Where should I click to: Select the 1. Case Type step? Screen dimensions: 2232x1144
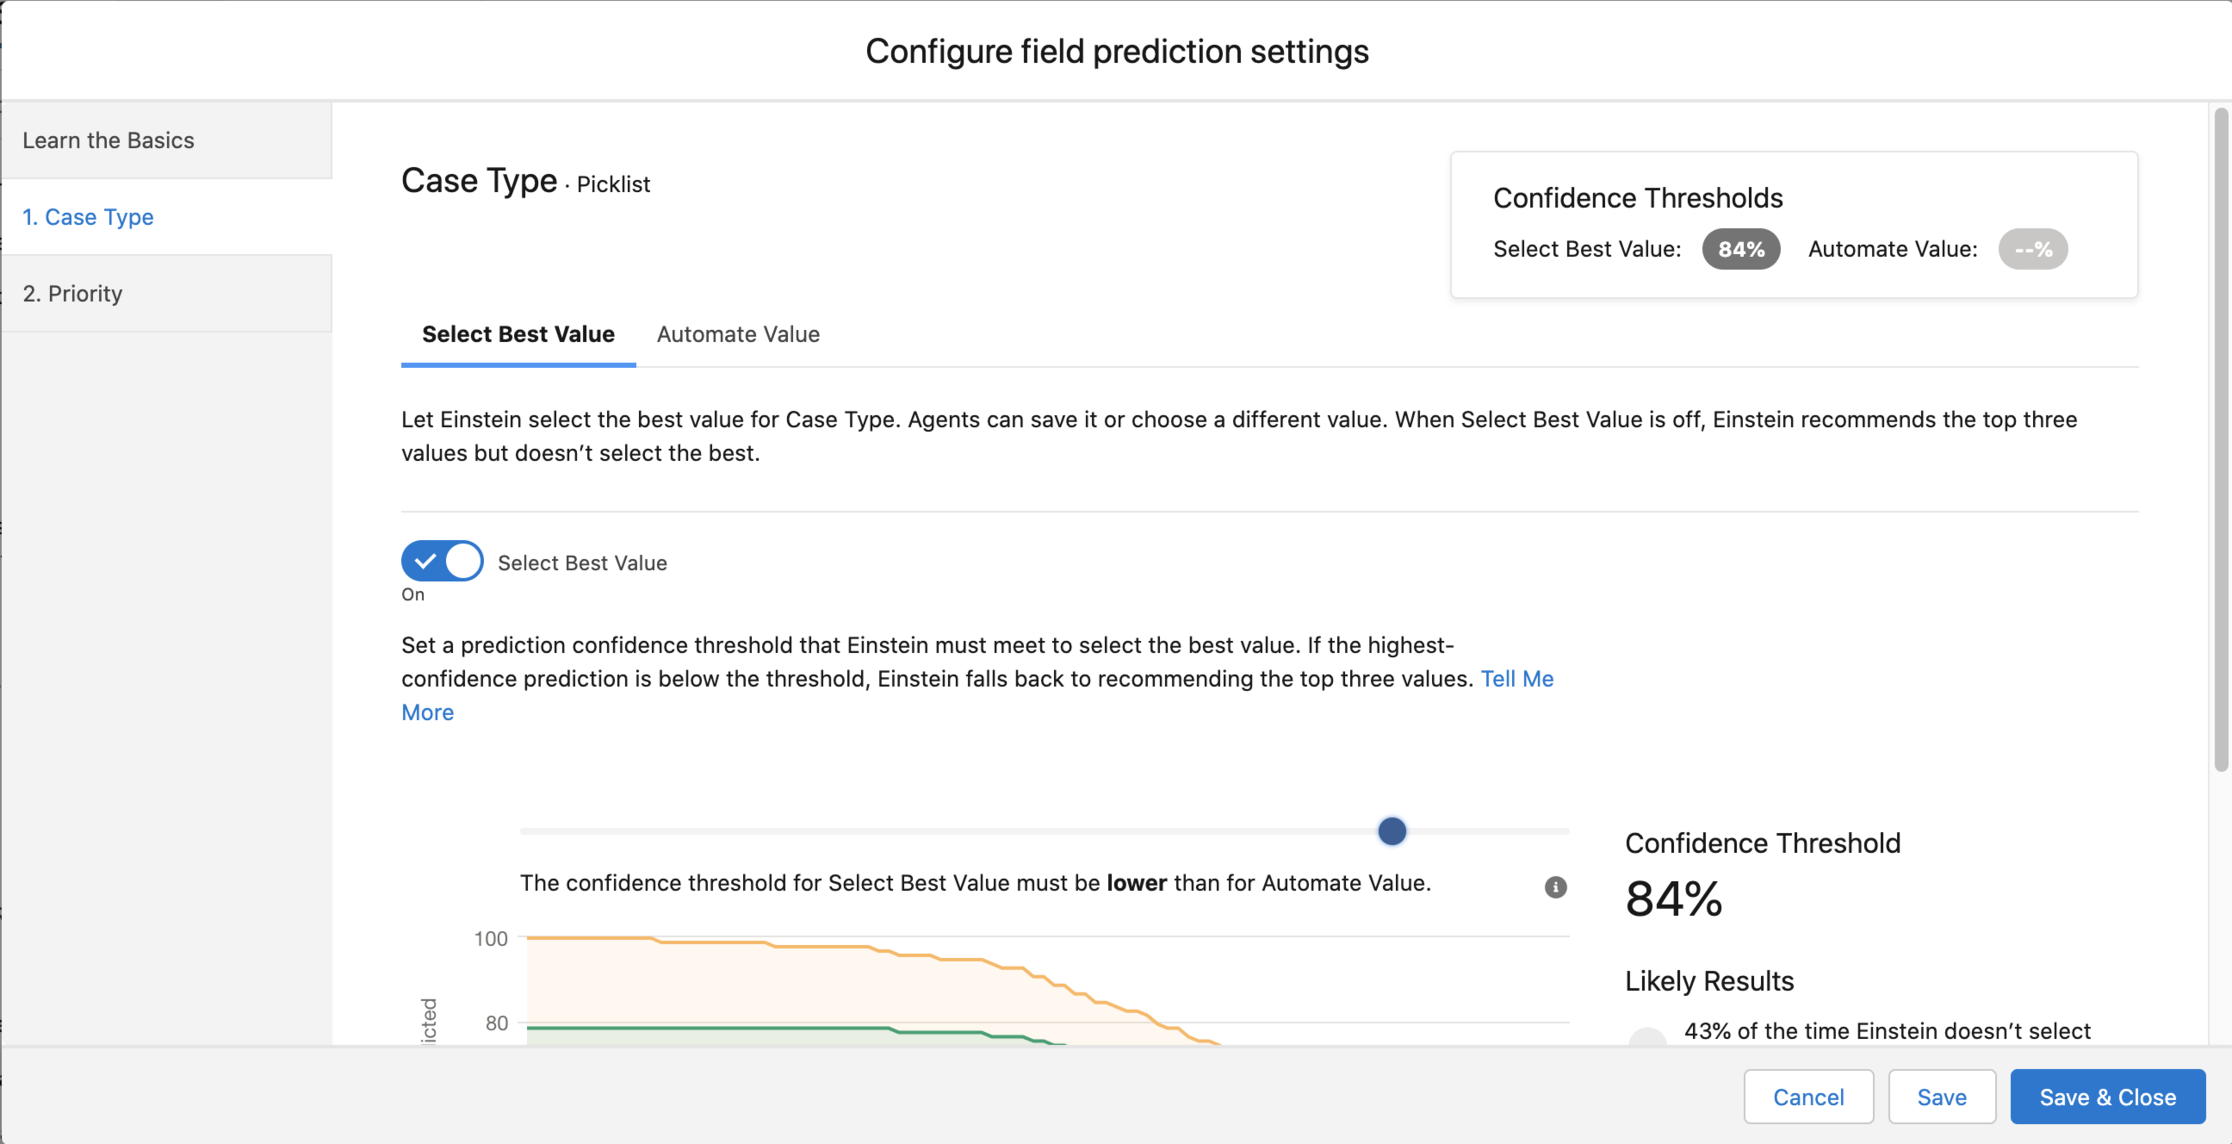click(x=88, y=217)
